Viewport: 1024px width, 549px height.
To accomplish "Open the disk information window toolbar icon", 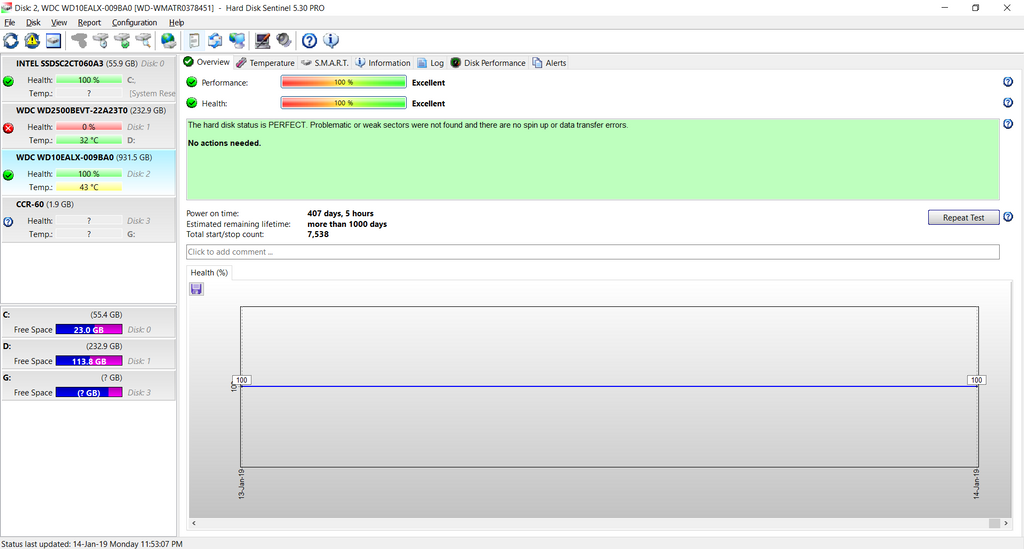I will coord(54,40).
